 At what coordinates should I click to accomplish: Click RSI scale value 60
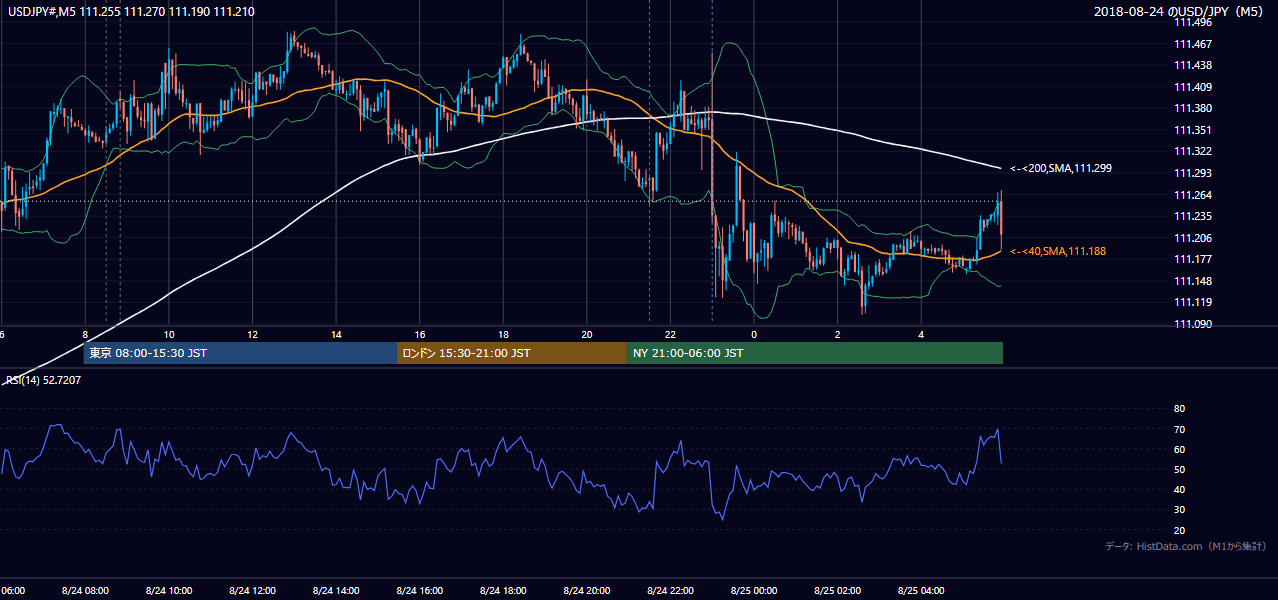point(1179,449)
